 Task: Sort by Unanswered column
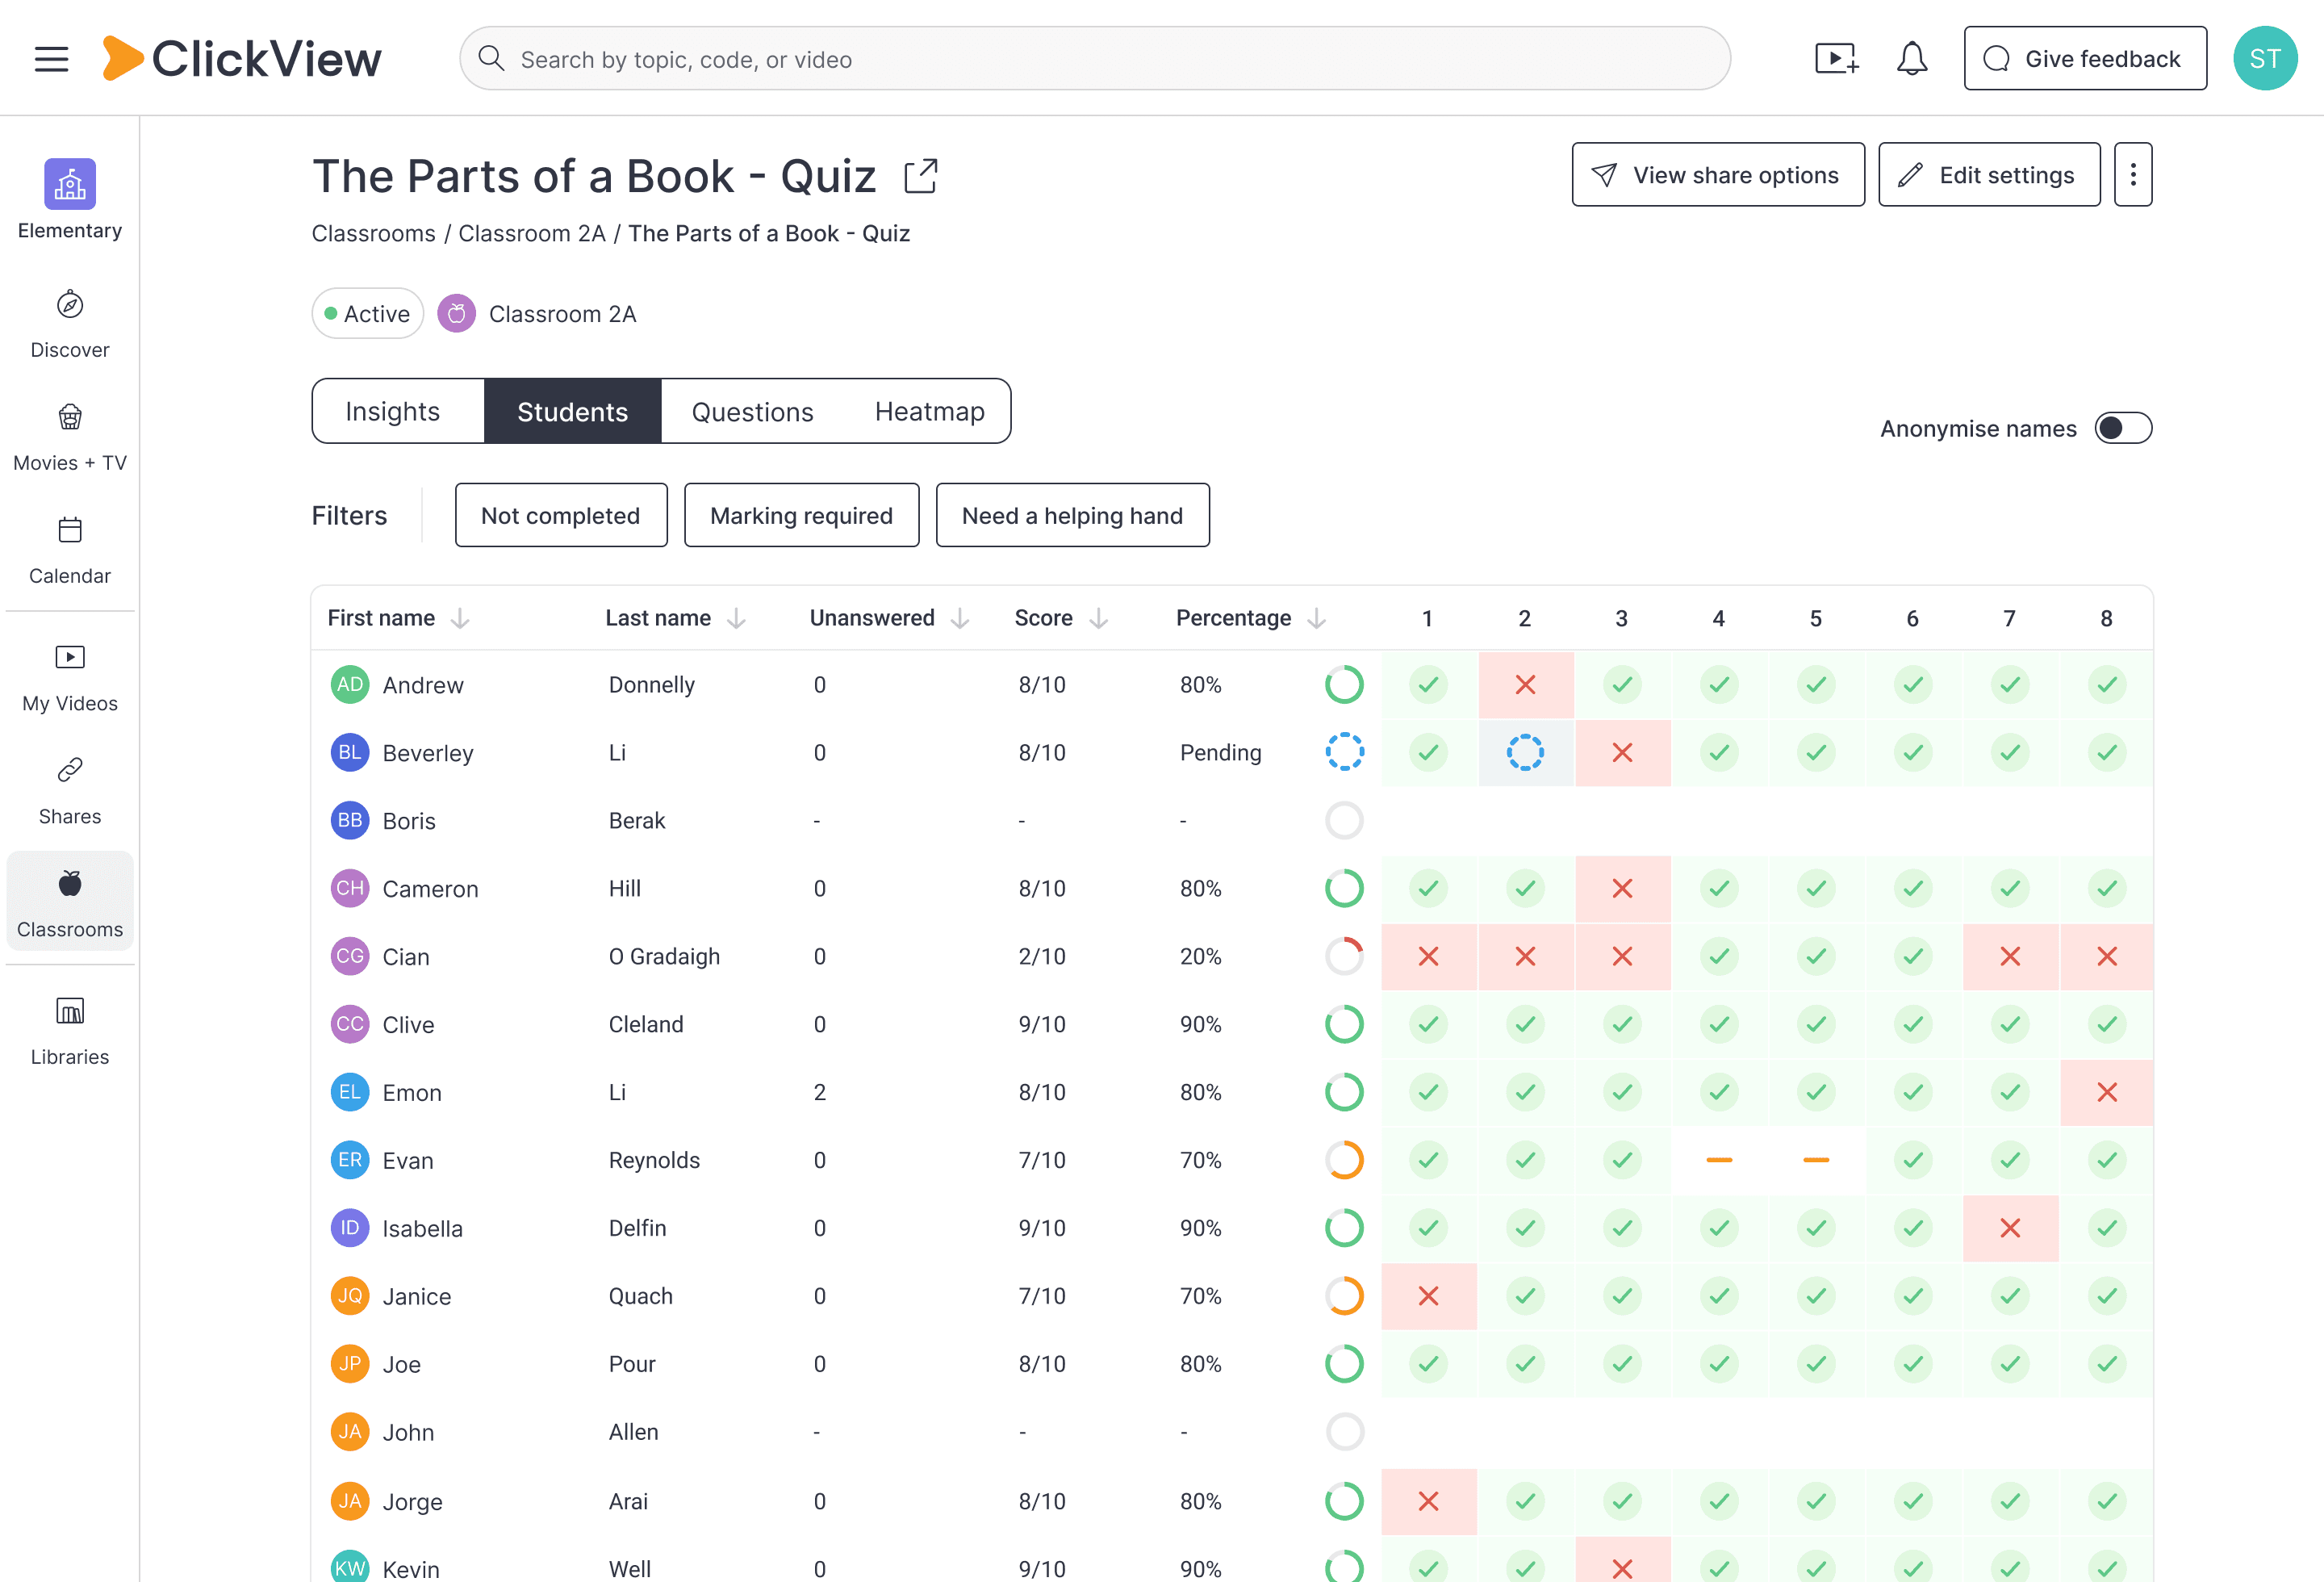pyautogui.click(x=889, y=618)
